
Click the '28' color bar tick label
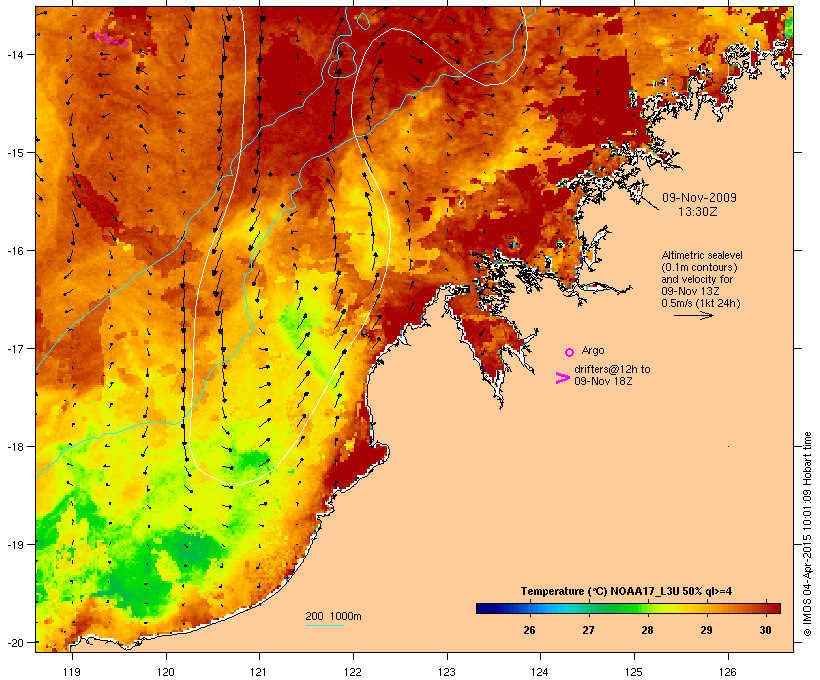647,630
